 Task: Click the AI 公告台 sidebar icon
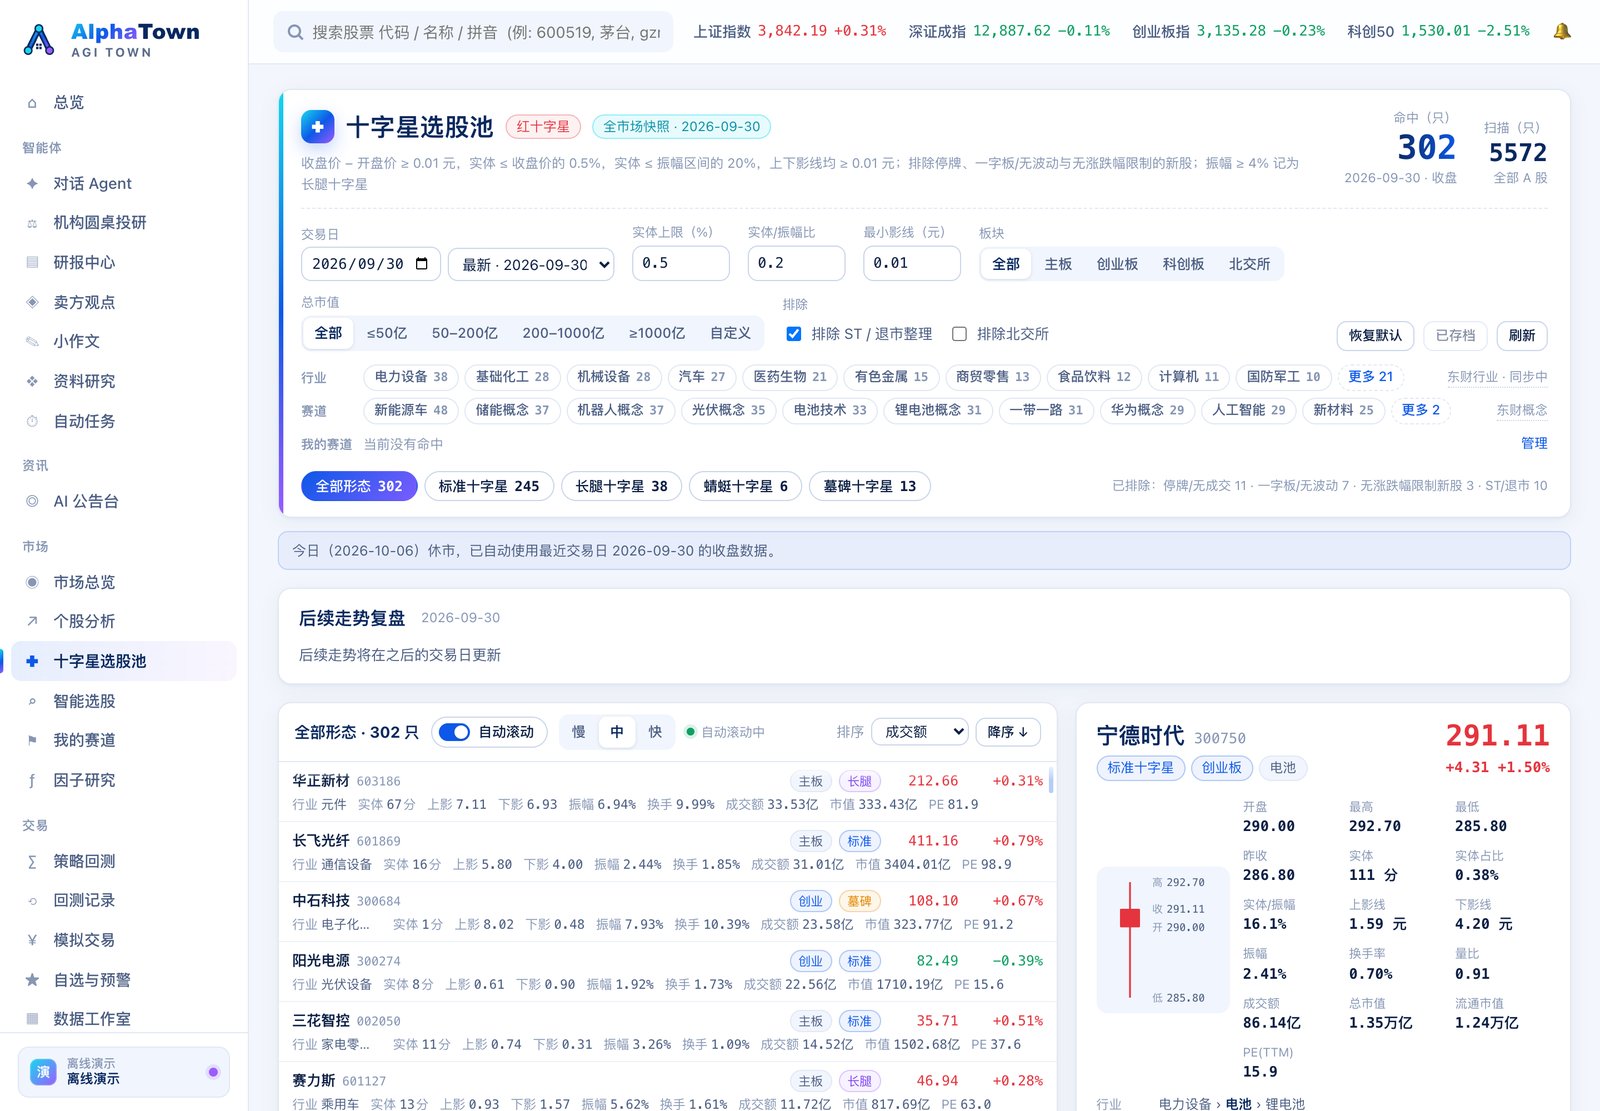[32, 502]
